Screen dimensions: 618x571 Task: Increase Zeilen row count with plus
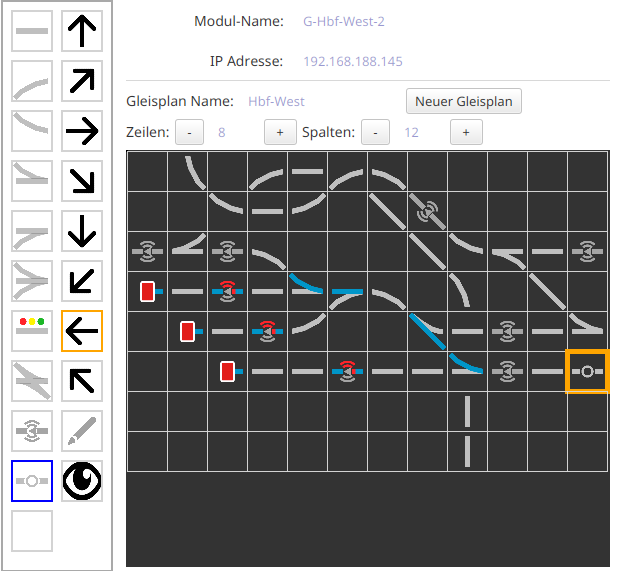[280, 132]
